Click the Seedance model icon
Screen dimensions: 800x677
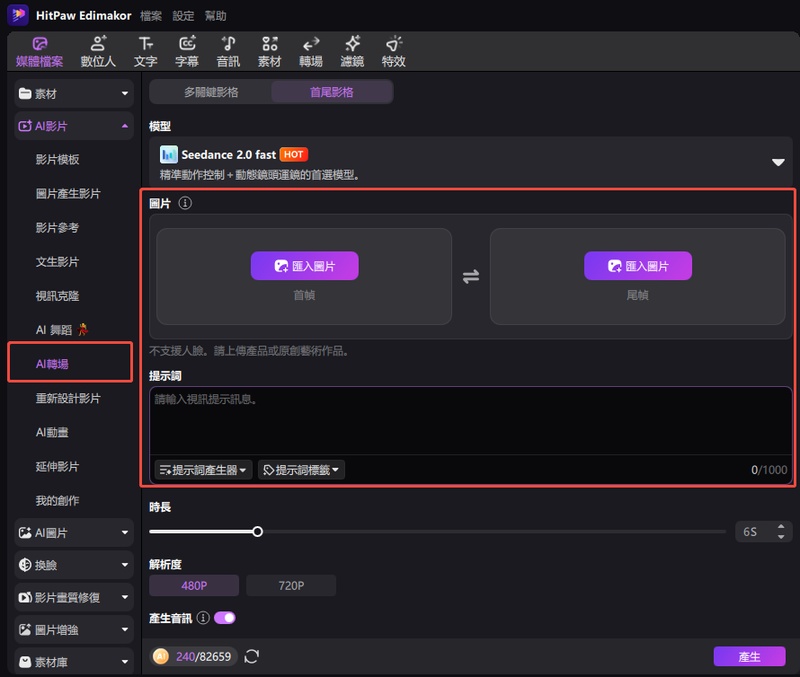[168, 154]
